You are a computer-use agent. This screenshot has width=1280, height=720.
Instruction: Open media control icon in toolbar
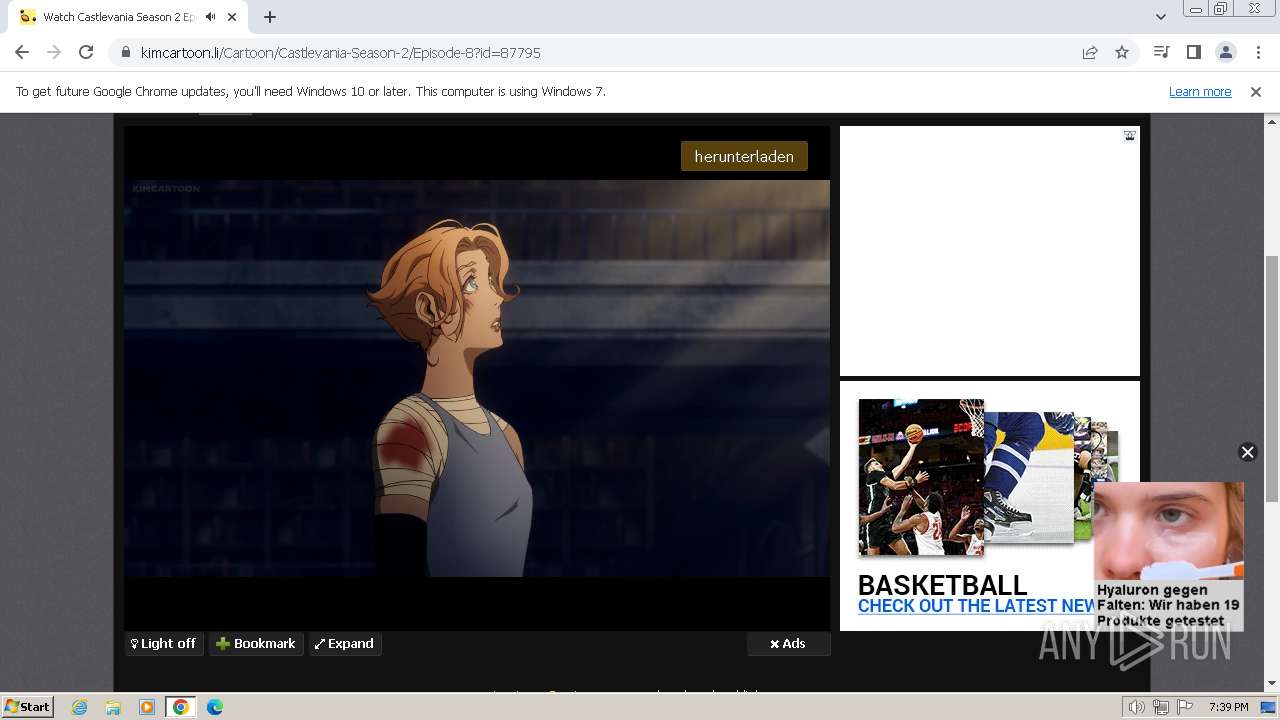pos(1161,52)
